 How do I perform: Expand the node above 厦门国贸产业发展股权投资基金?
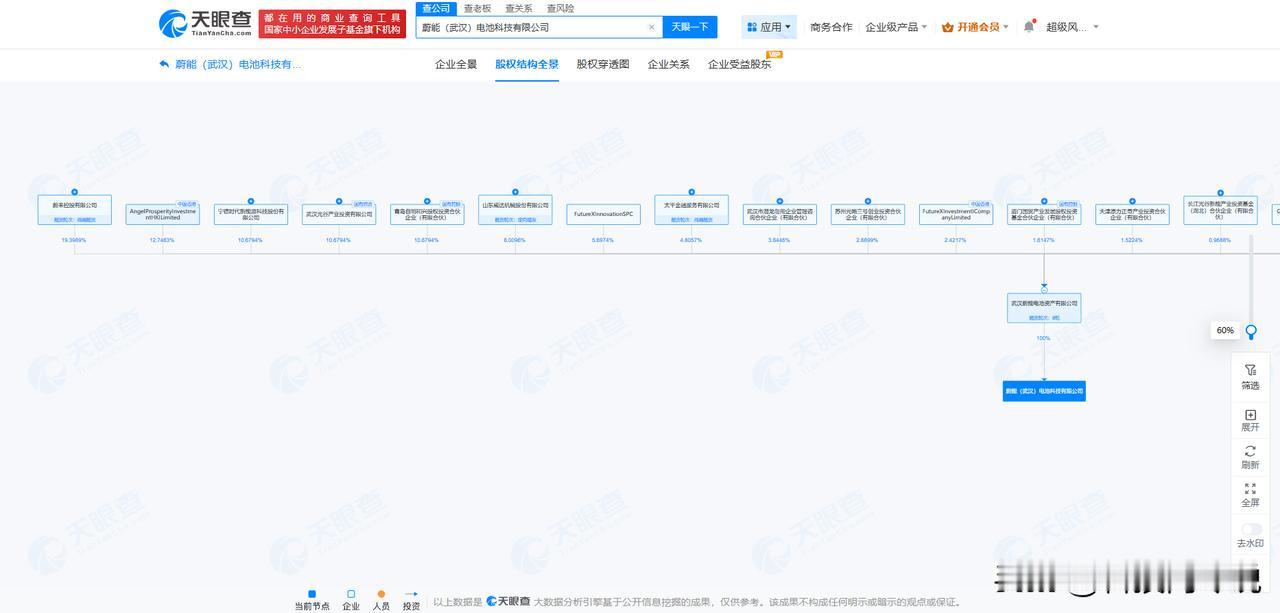pos(1044,201)
